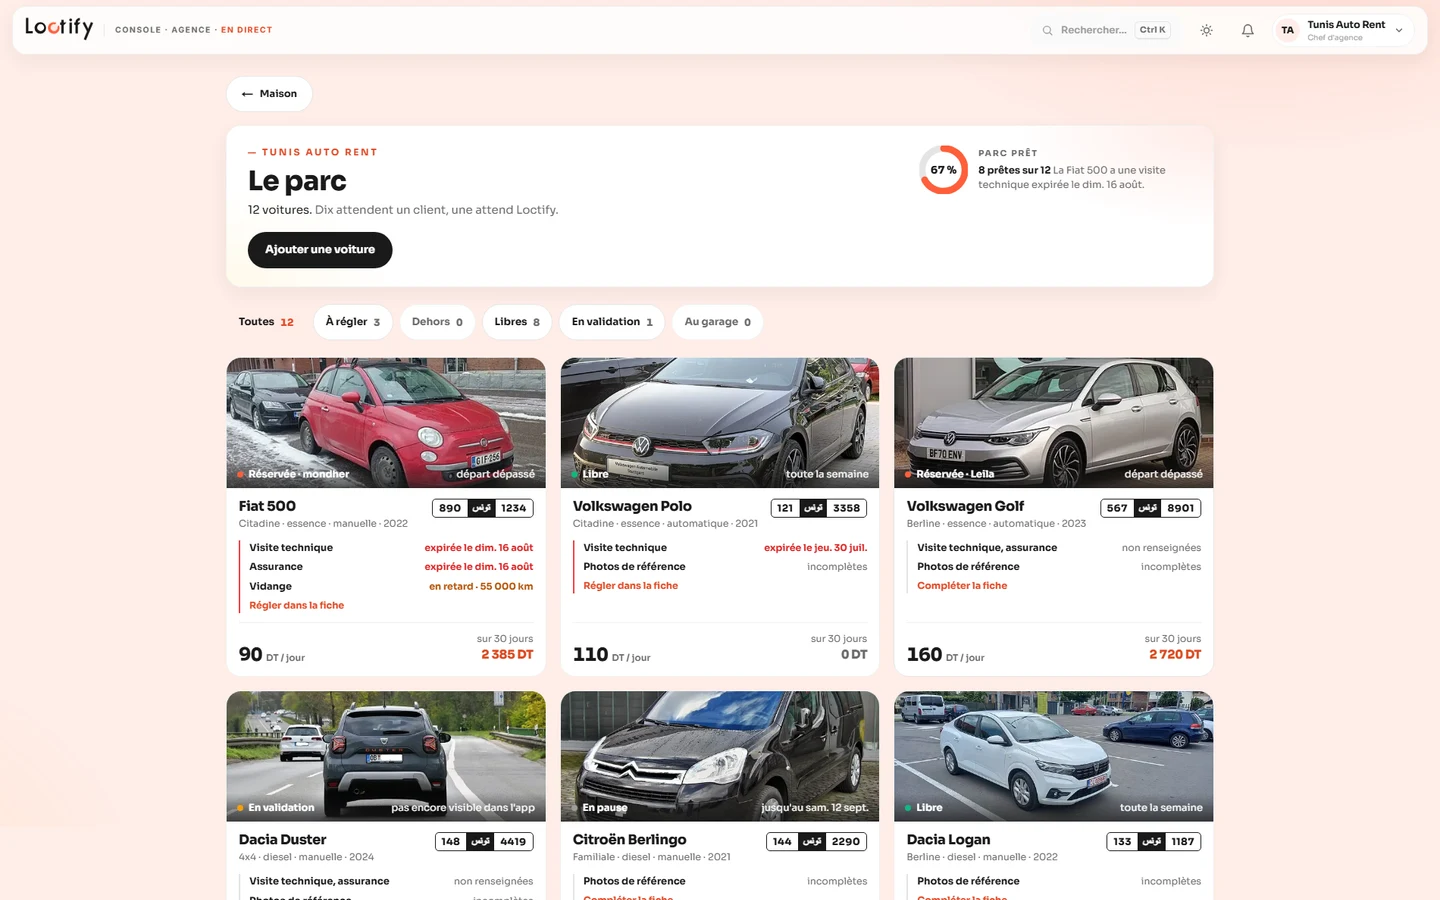The image size is (1440, 900).
Task: Click the Vidange en retard · 55 000 km value
Action: 481,586
